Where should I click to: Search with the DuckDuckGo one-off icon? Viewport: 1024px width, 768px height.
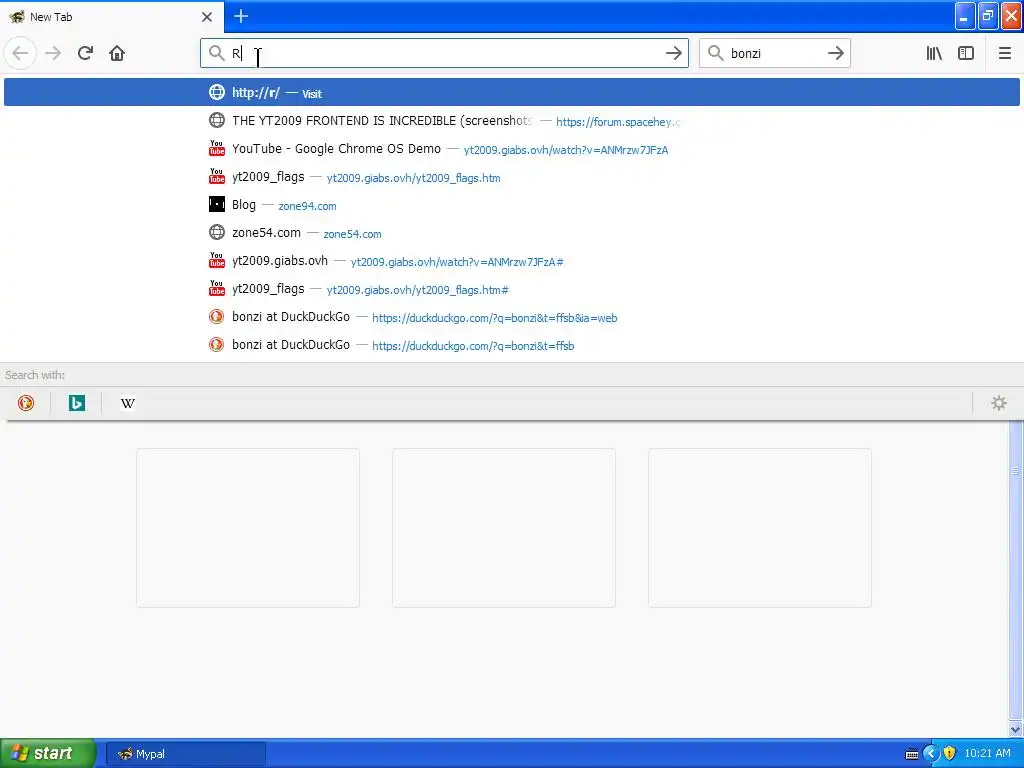click(25, 404)
